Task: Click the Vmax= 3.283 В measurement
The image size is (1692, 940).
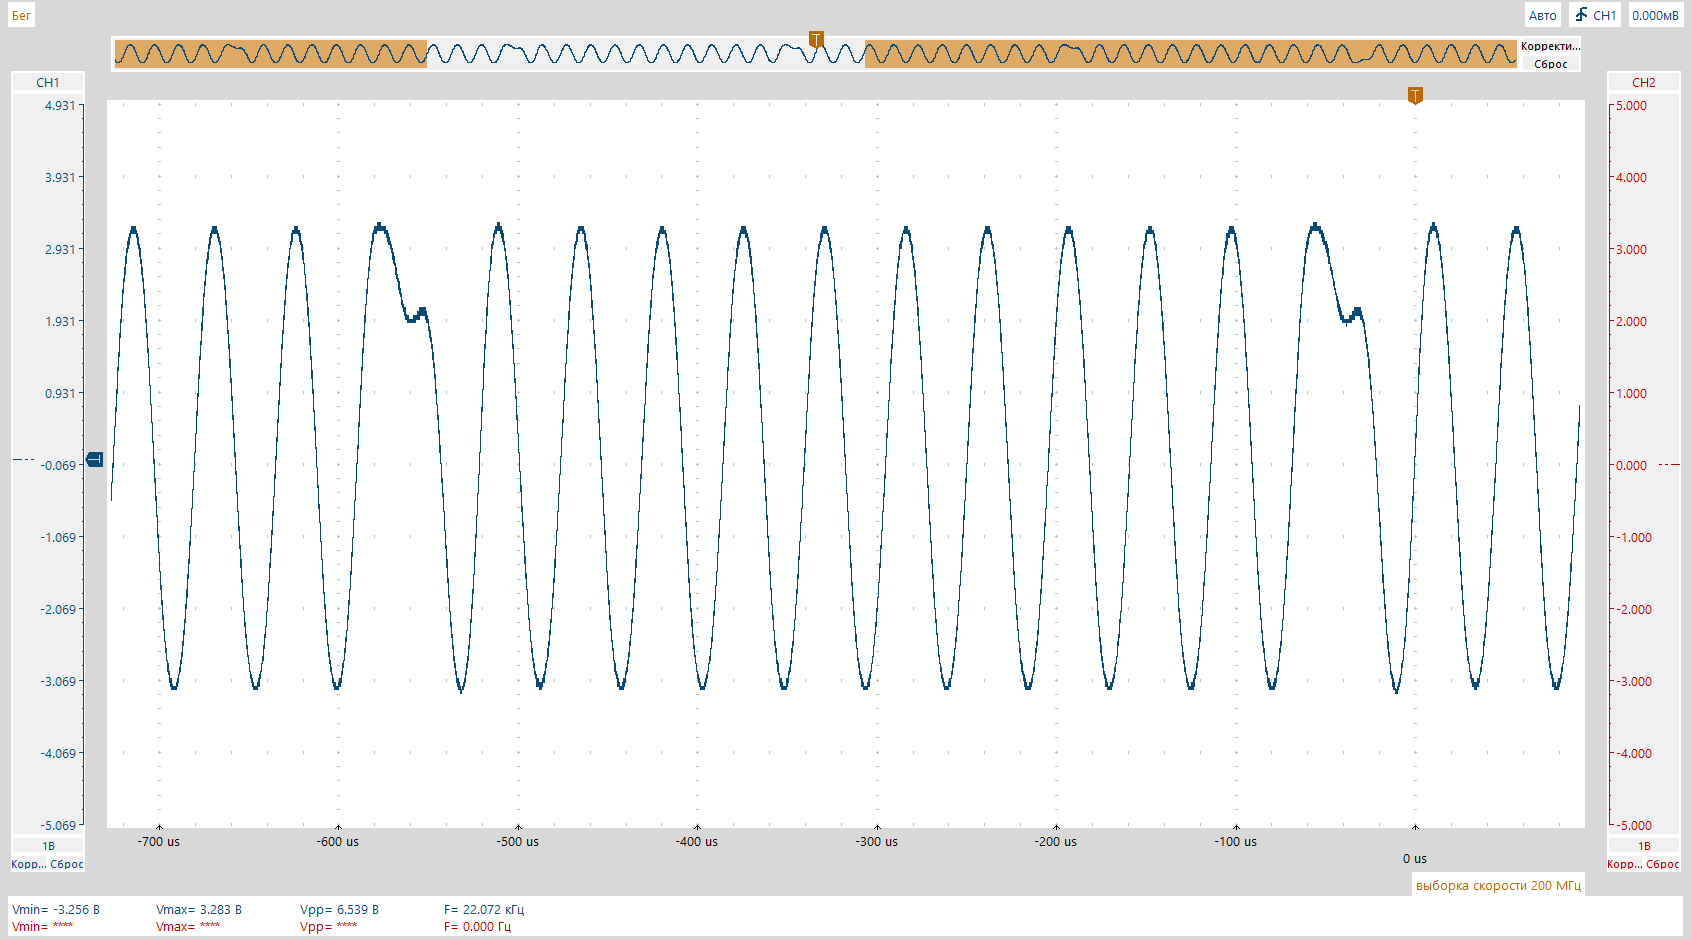Action: pyautogui.click(x=199, y=910)
